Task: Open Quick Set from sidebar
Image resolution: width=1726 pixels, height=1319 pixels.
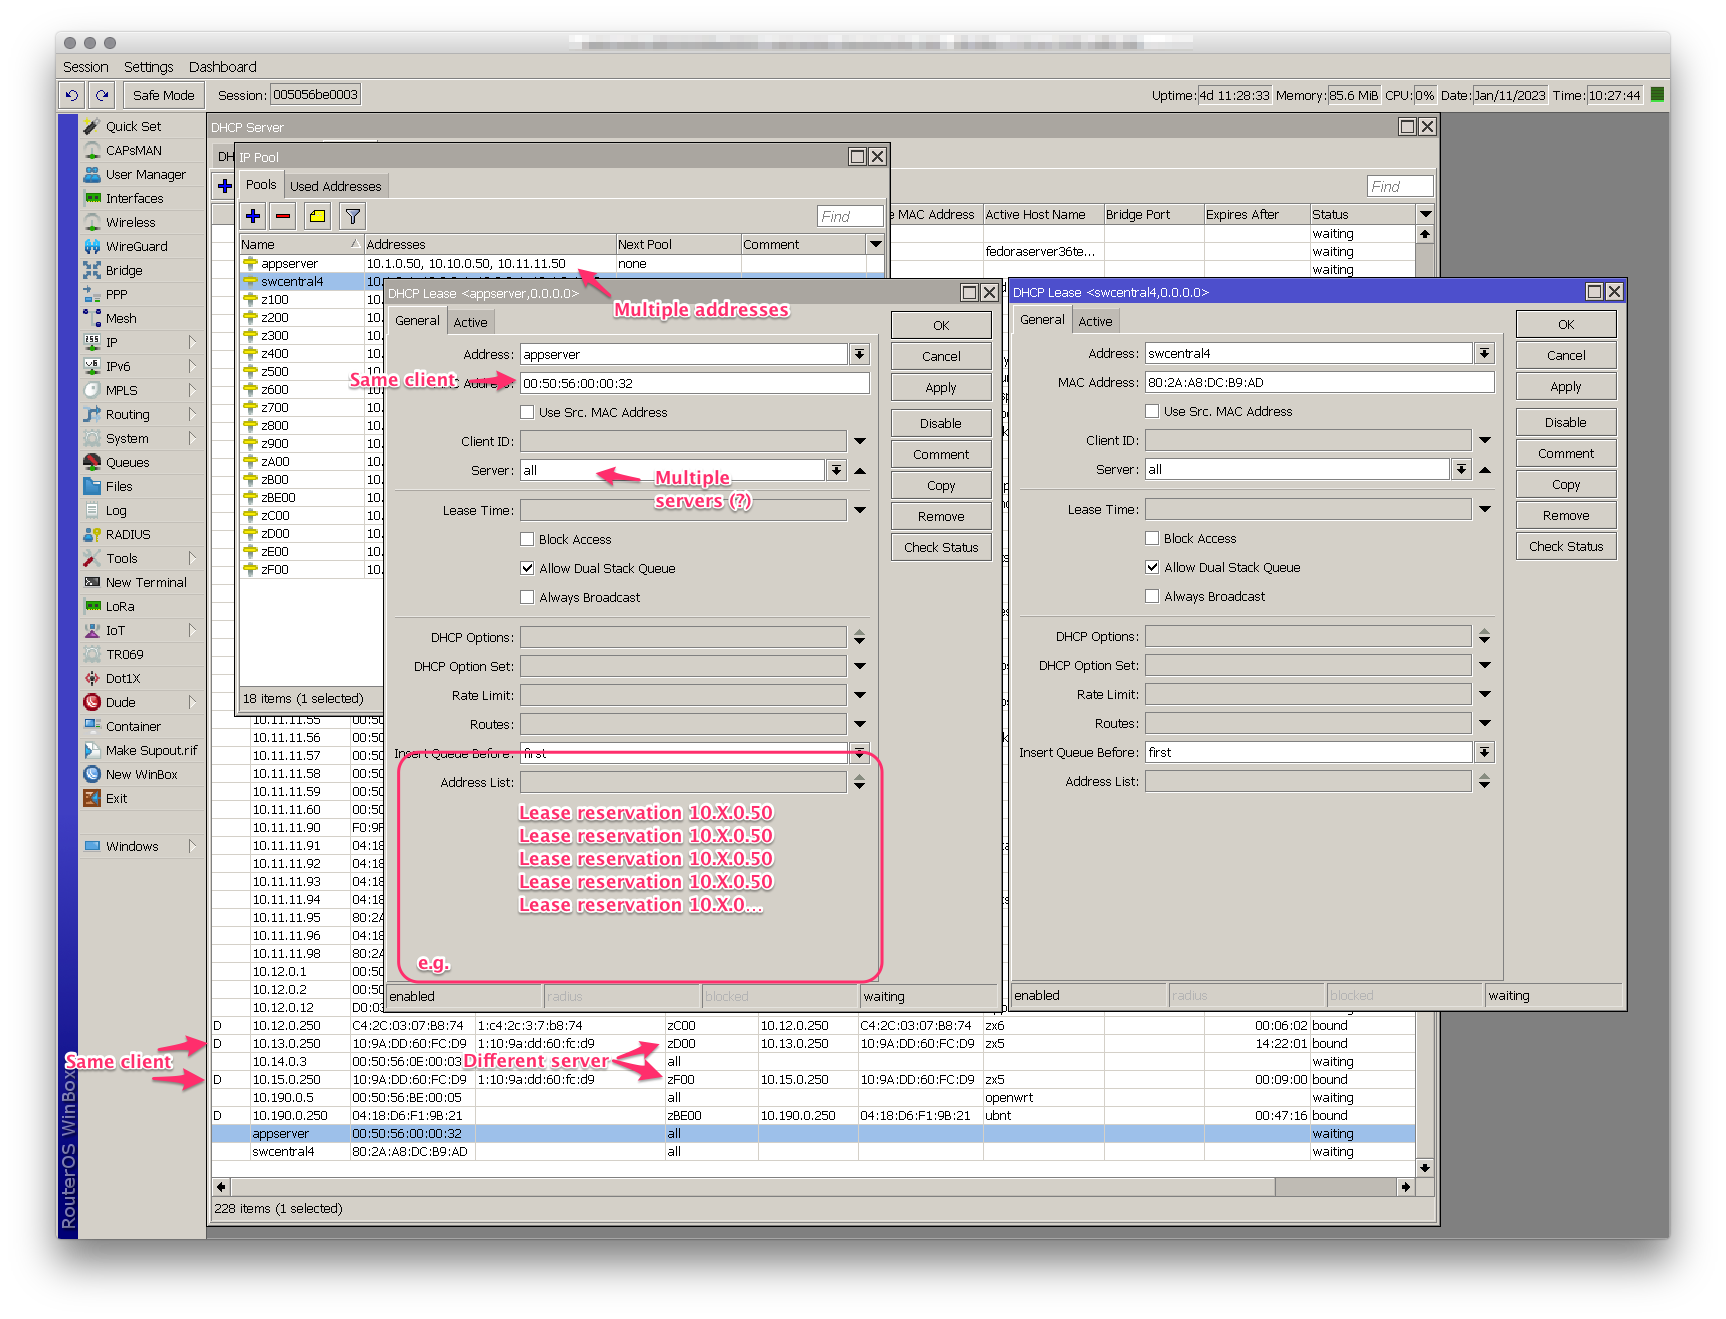Action: [x=133, y=126]
